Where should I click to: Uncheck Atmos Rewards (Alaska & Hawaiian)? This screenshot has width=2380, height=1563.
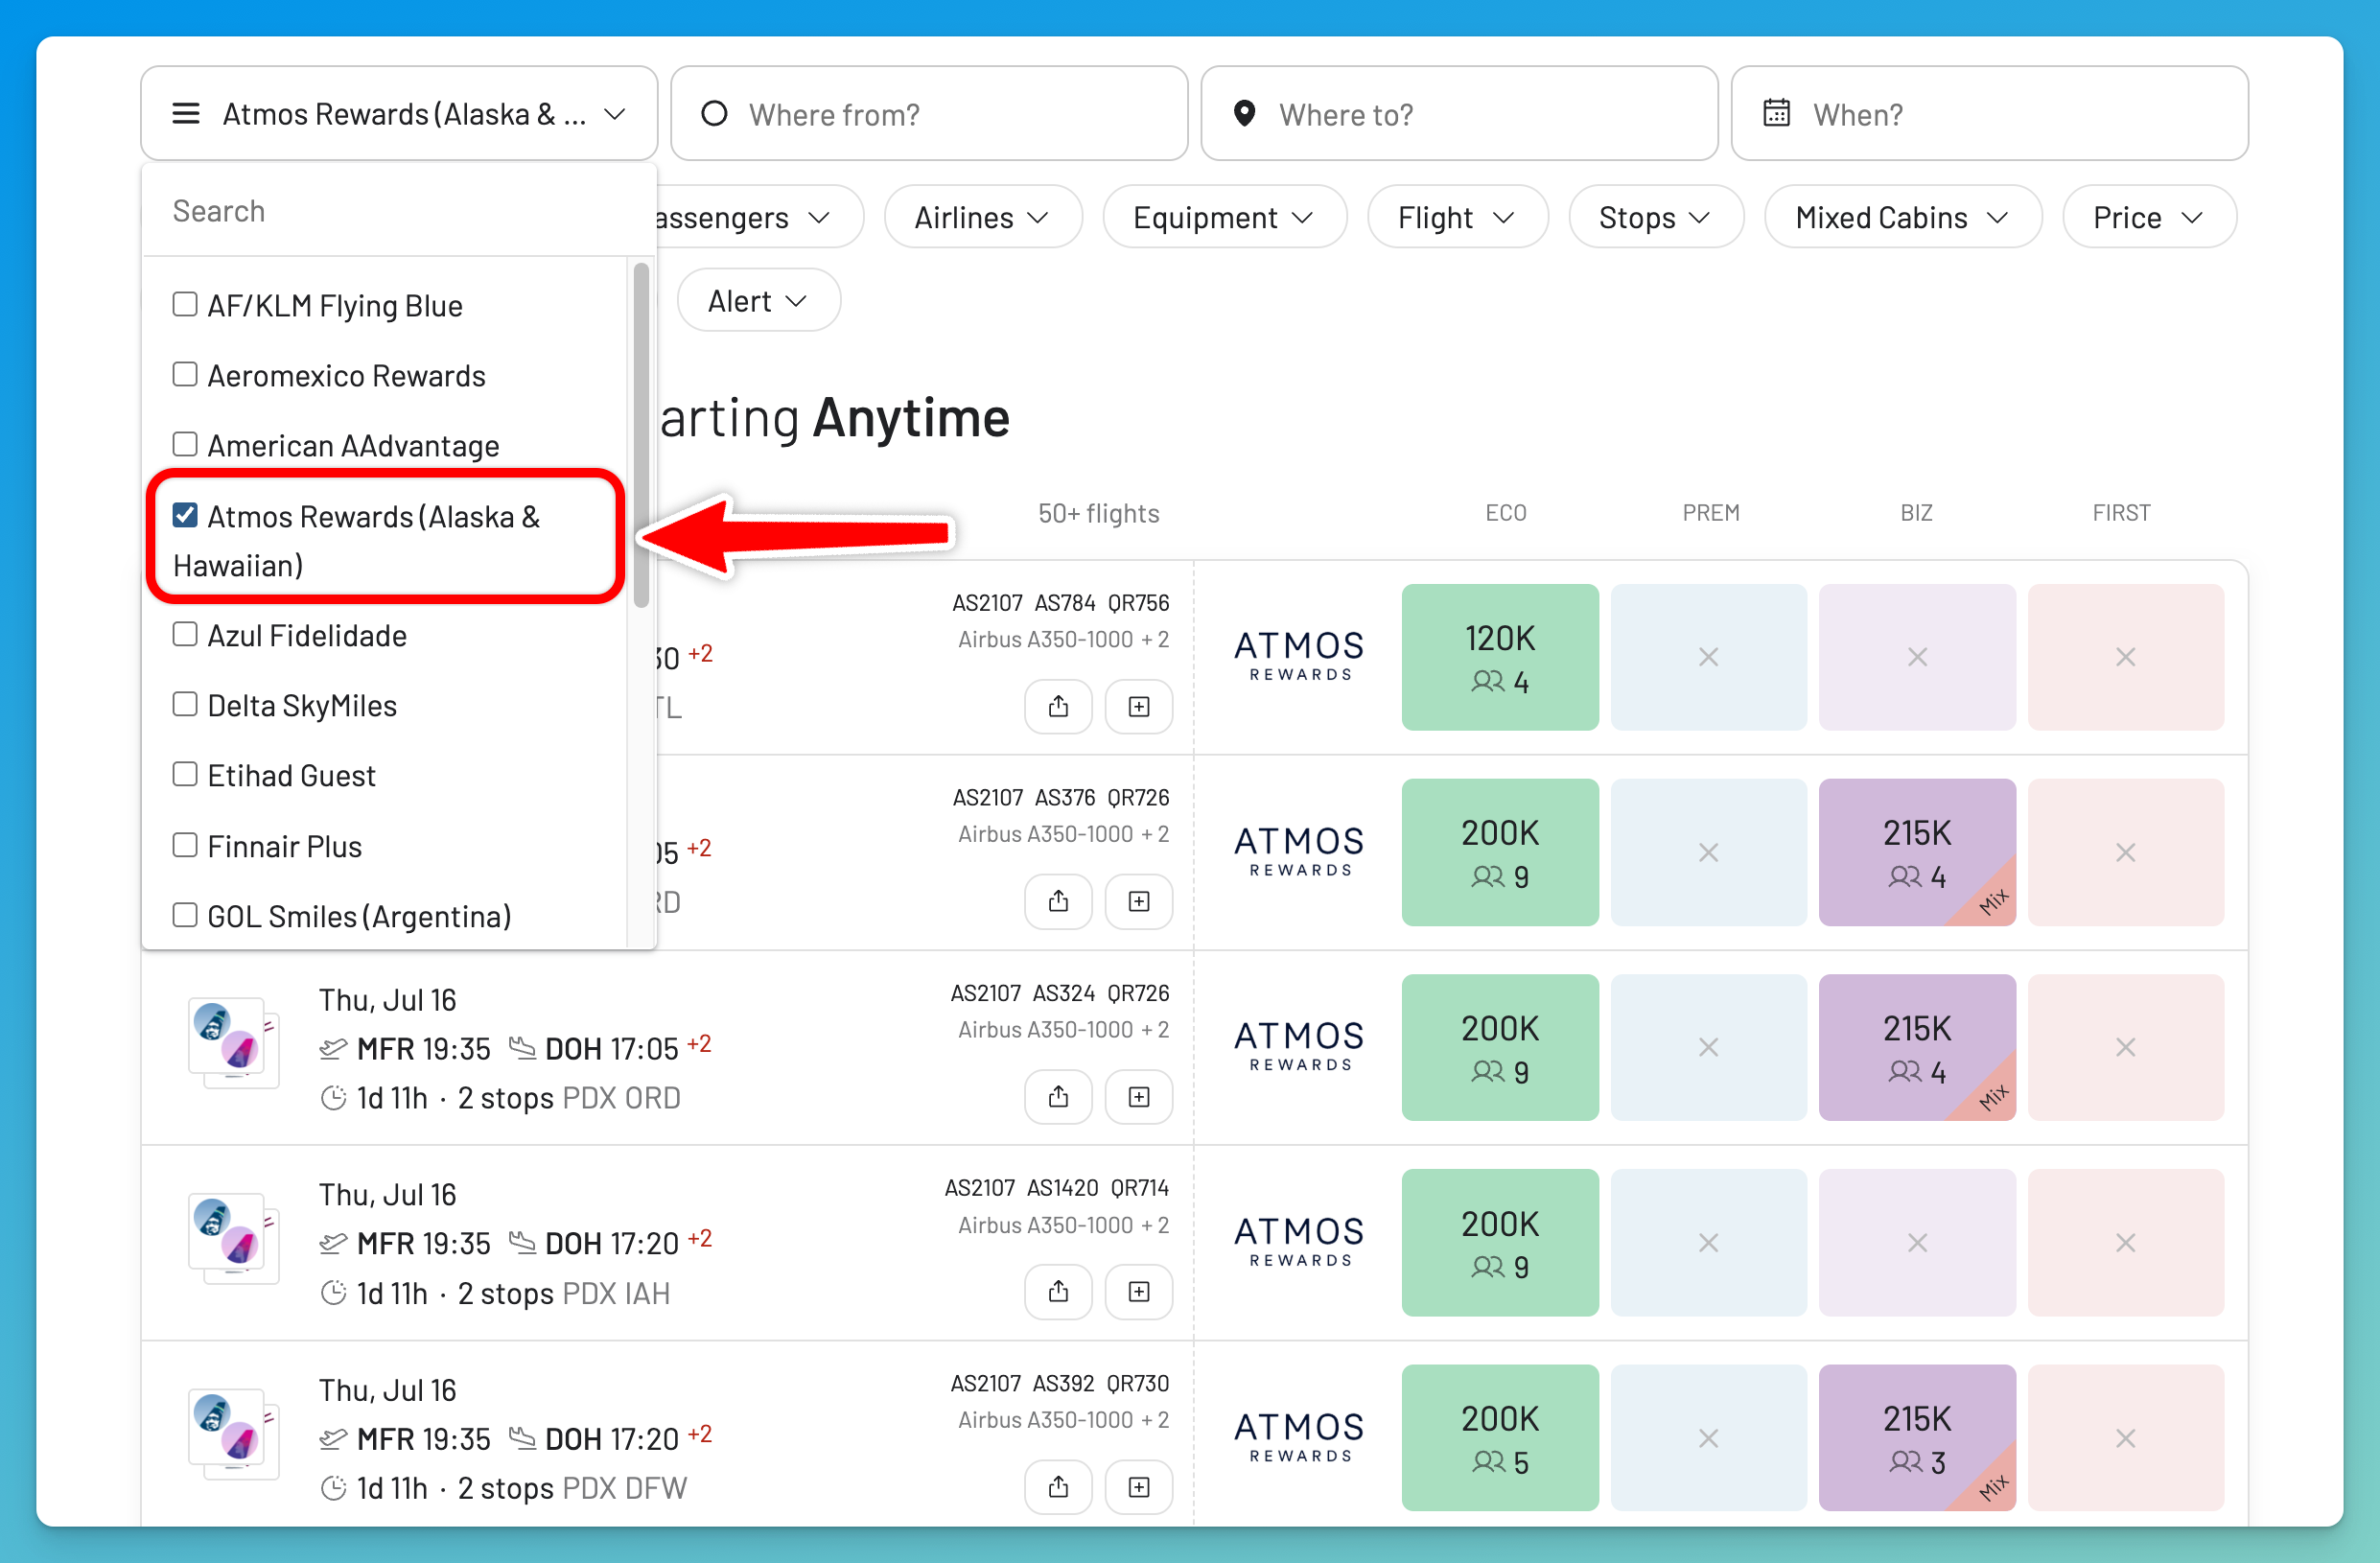click(185, 515)
